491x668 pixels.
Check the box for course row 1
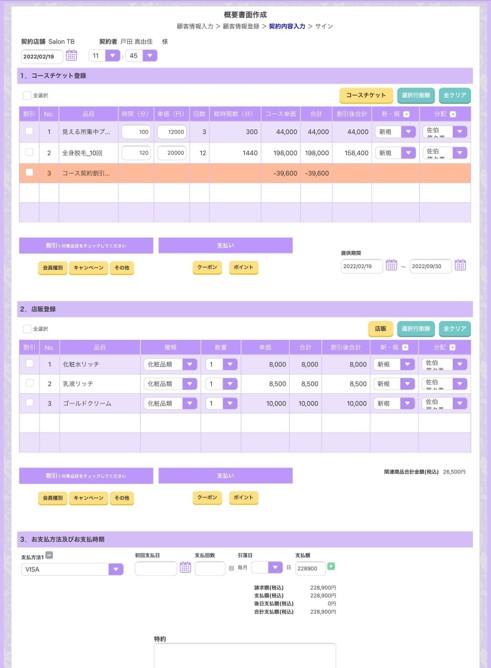tap(29, 131)
